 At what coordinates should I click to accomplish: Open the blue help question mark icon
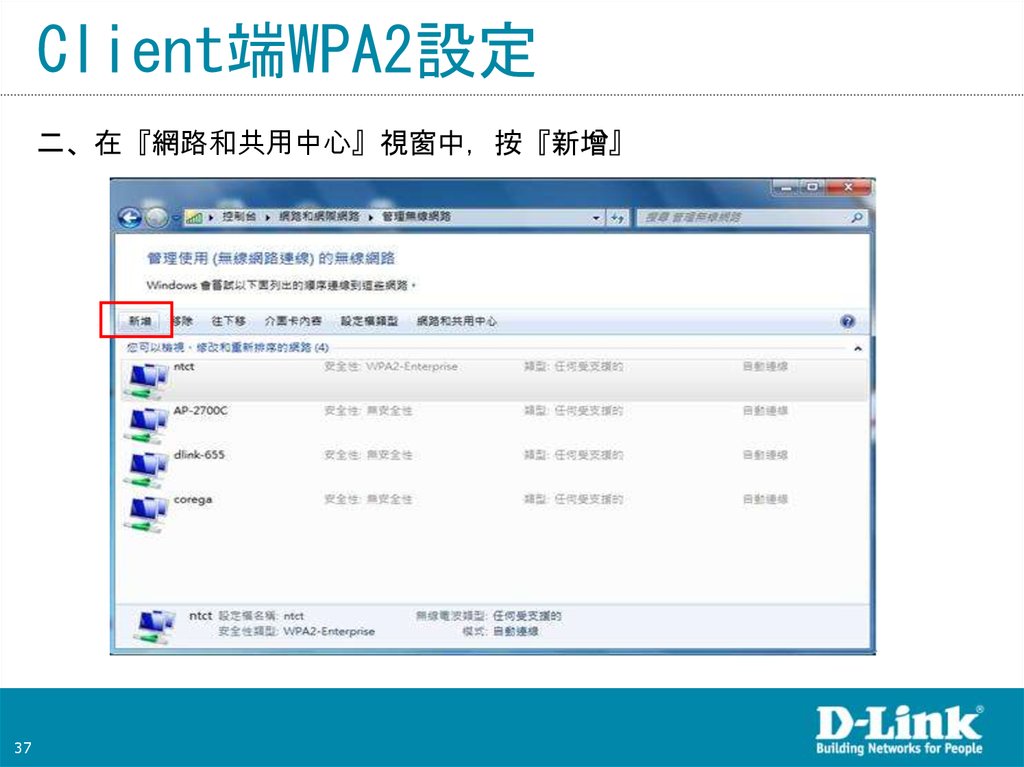(848, 321)
